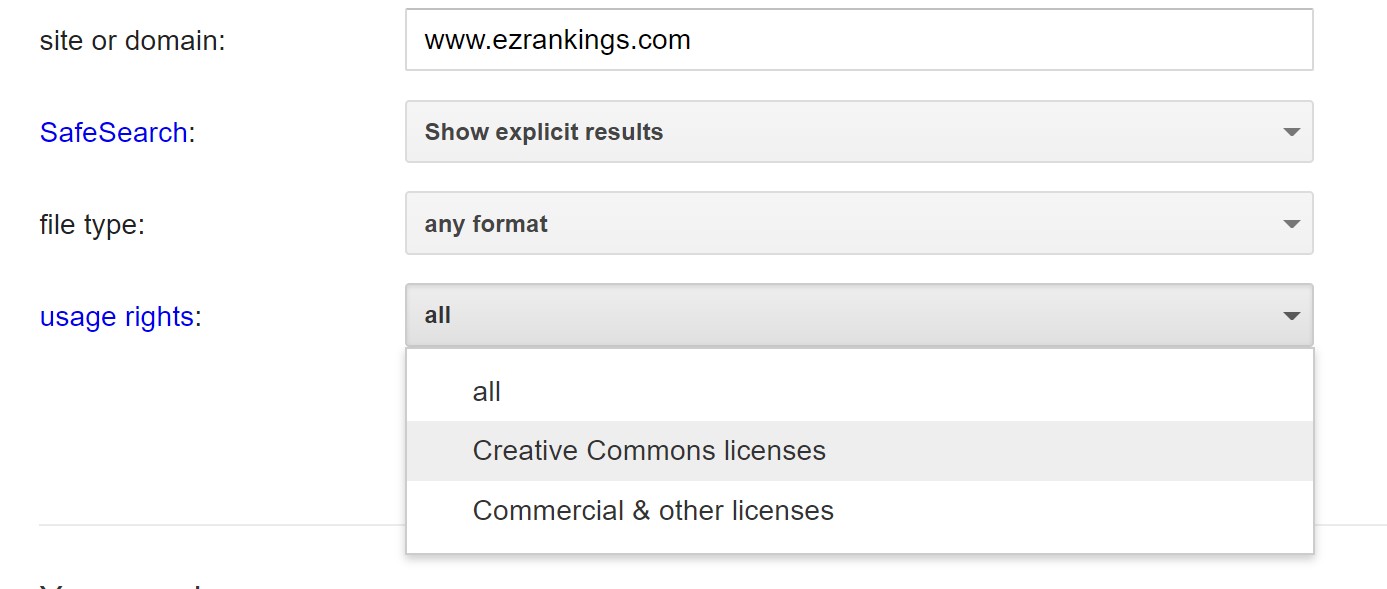Open the SafeSearch help link

click(113, 132)
